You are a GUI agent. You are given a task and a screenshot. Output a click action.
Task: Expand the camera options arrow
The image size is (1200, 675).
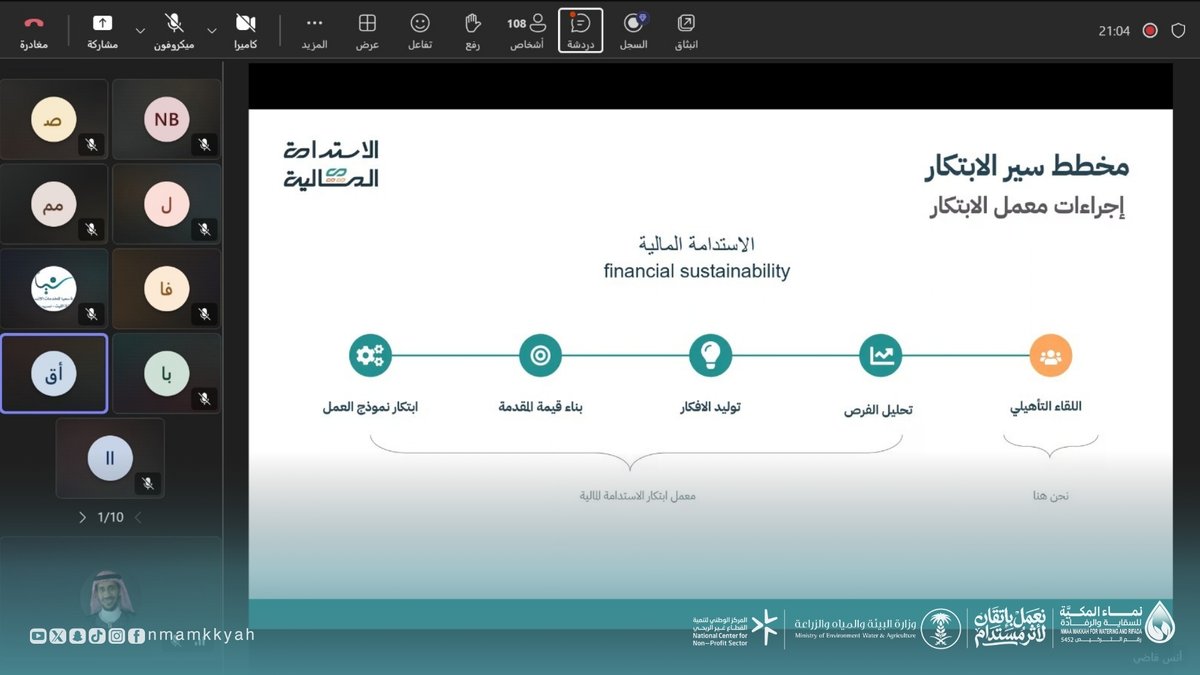tap(211, 31)
